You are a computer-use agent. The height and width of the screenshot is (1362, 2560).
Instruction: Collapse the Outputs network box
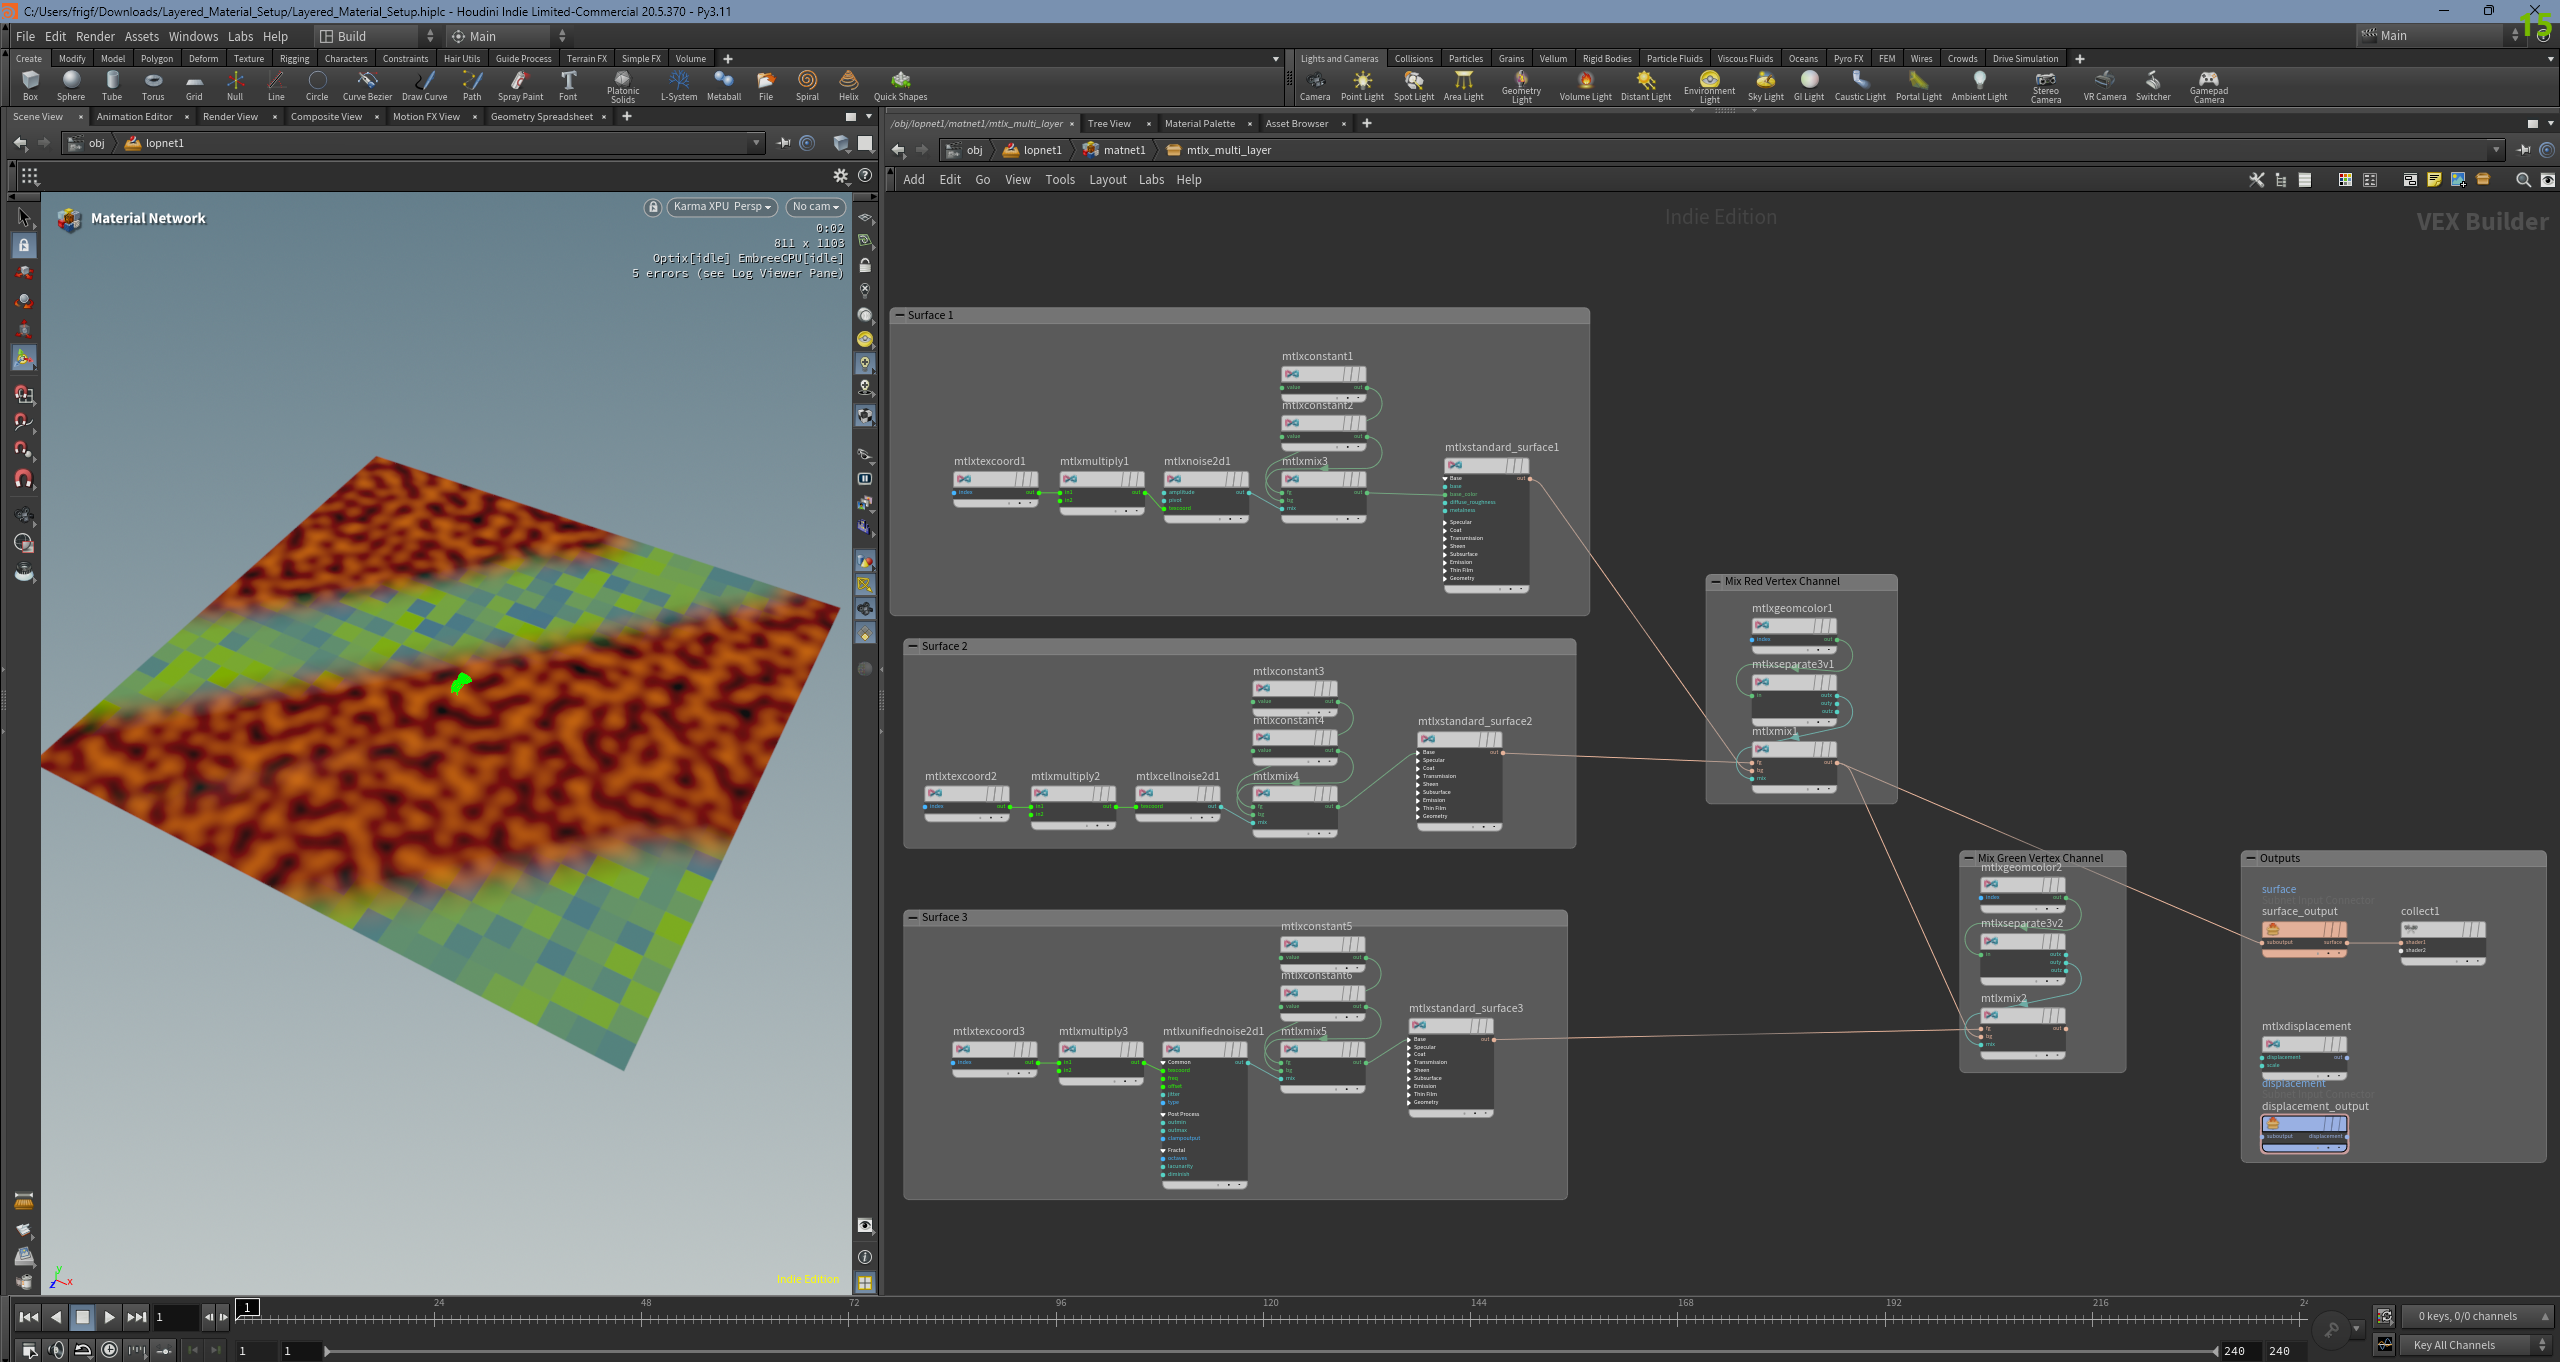click(x=2251, y=858)
